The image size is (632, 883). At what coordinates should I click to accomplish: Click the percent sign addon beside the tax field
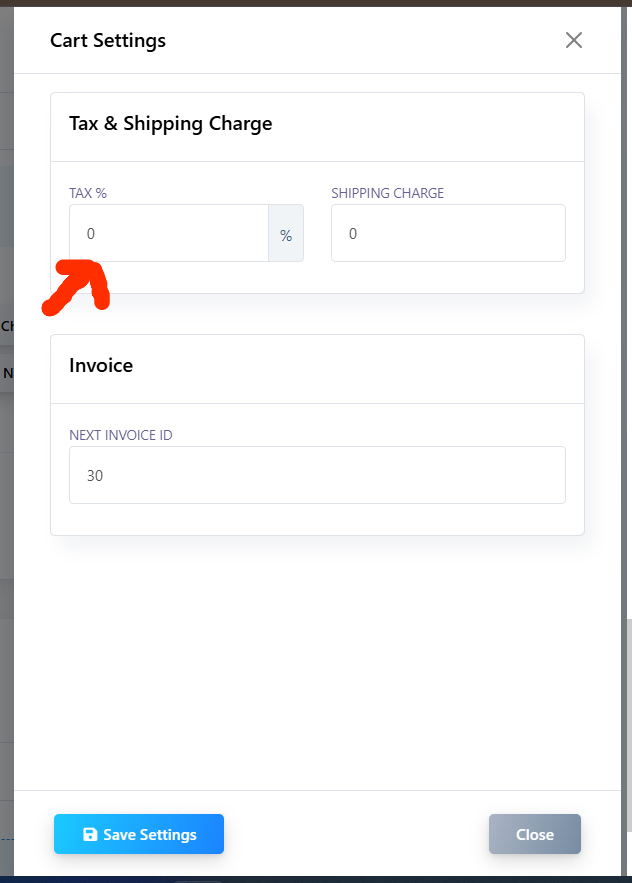click(286, 234)
